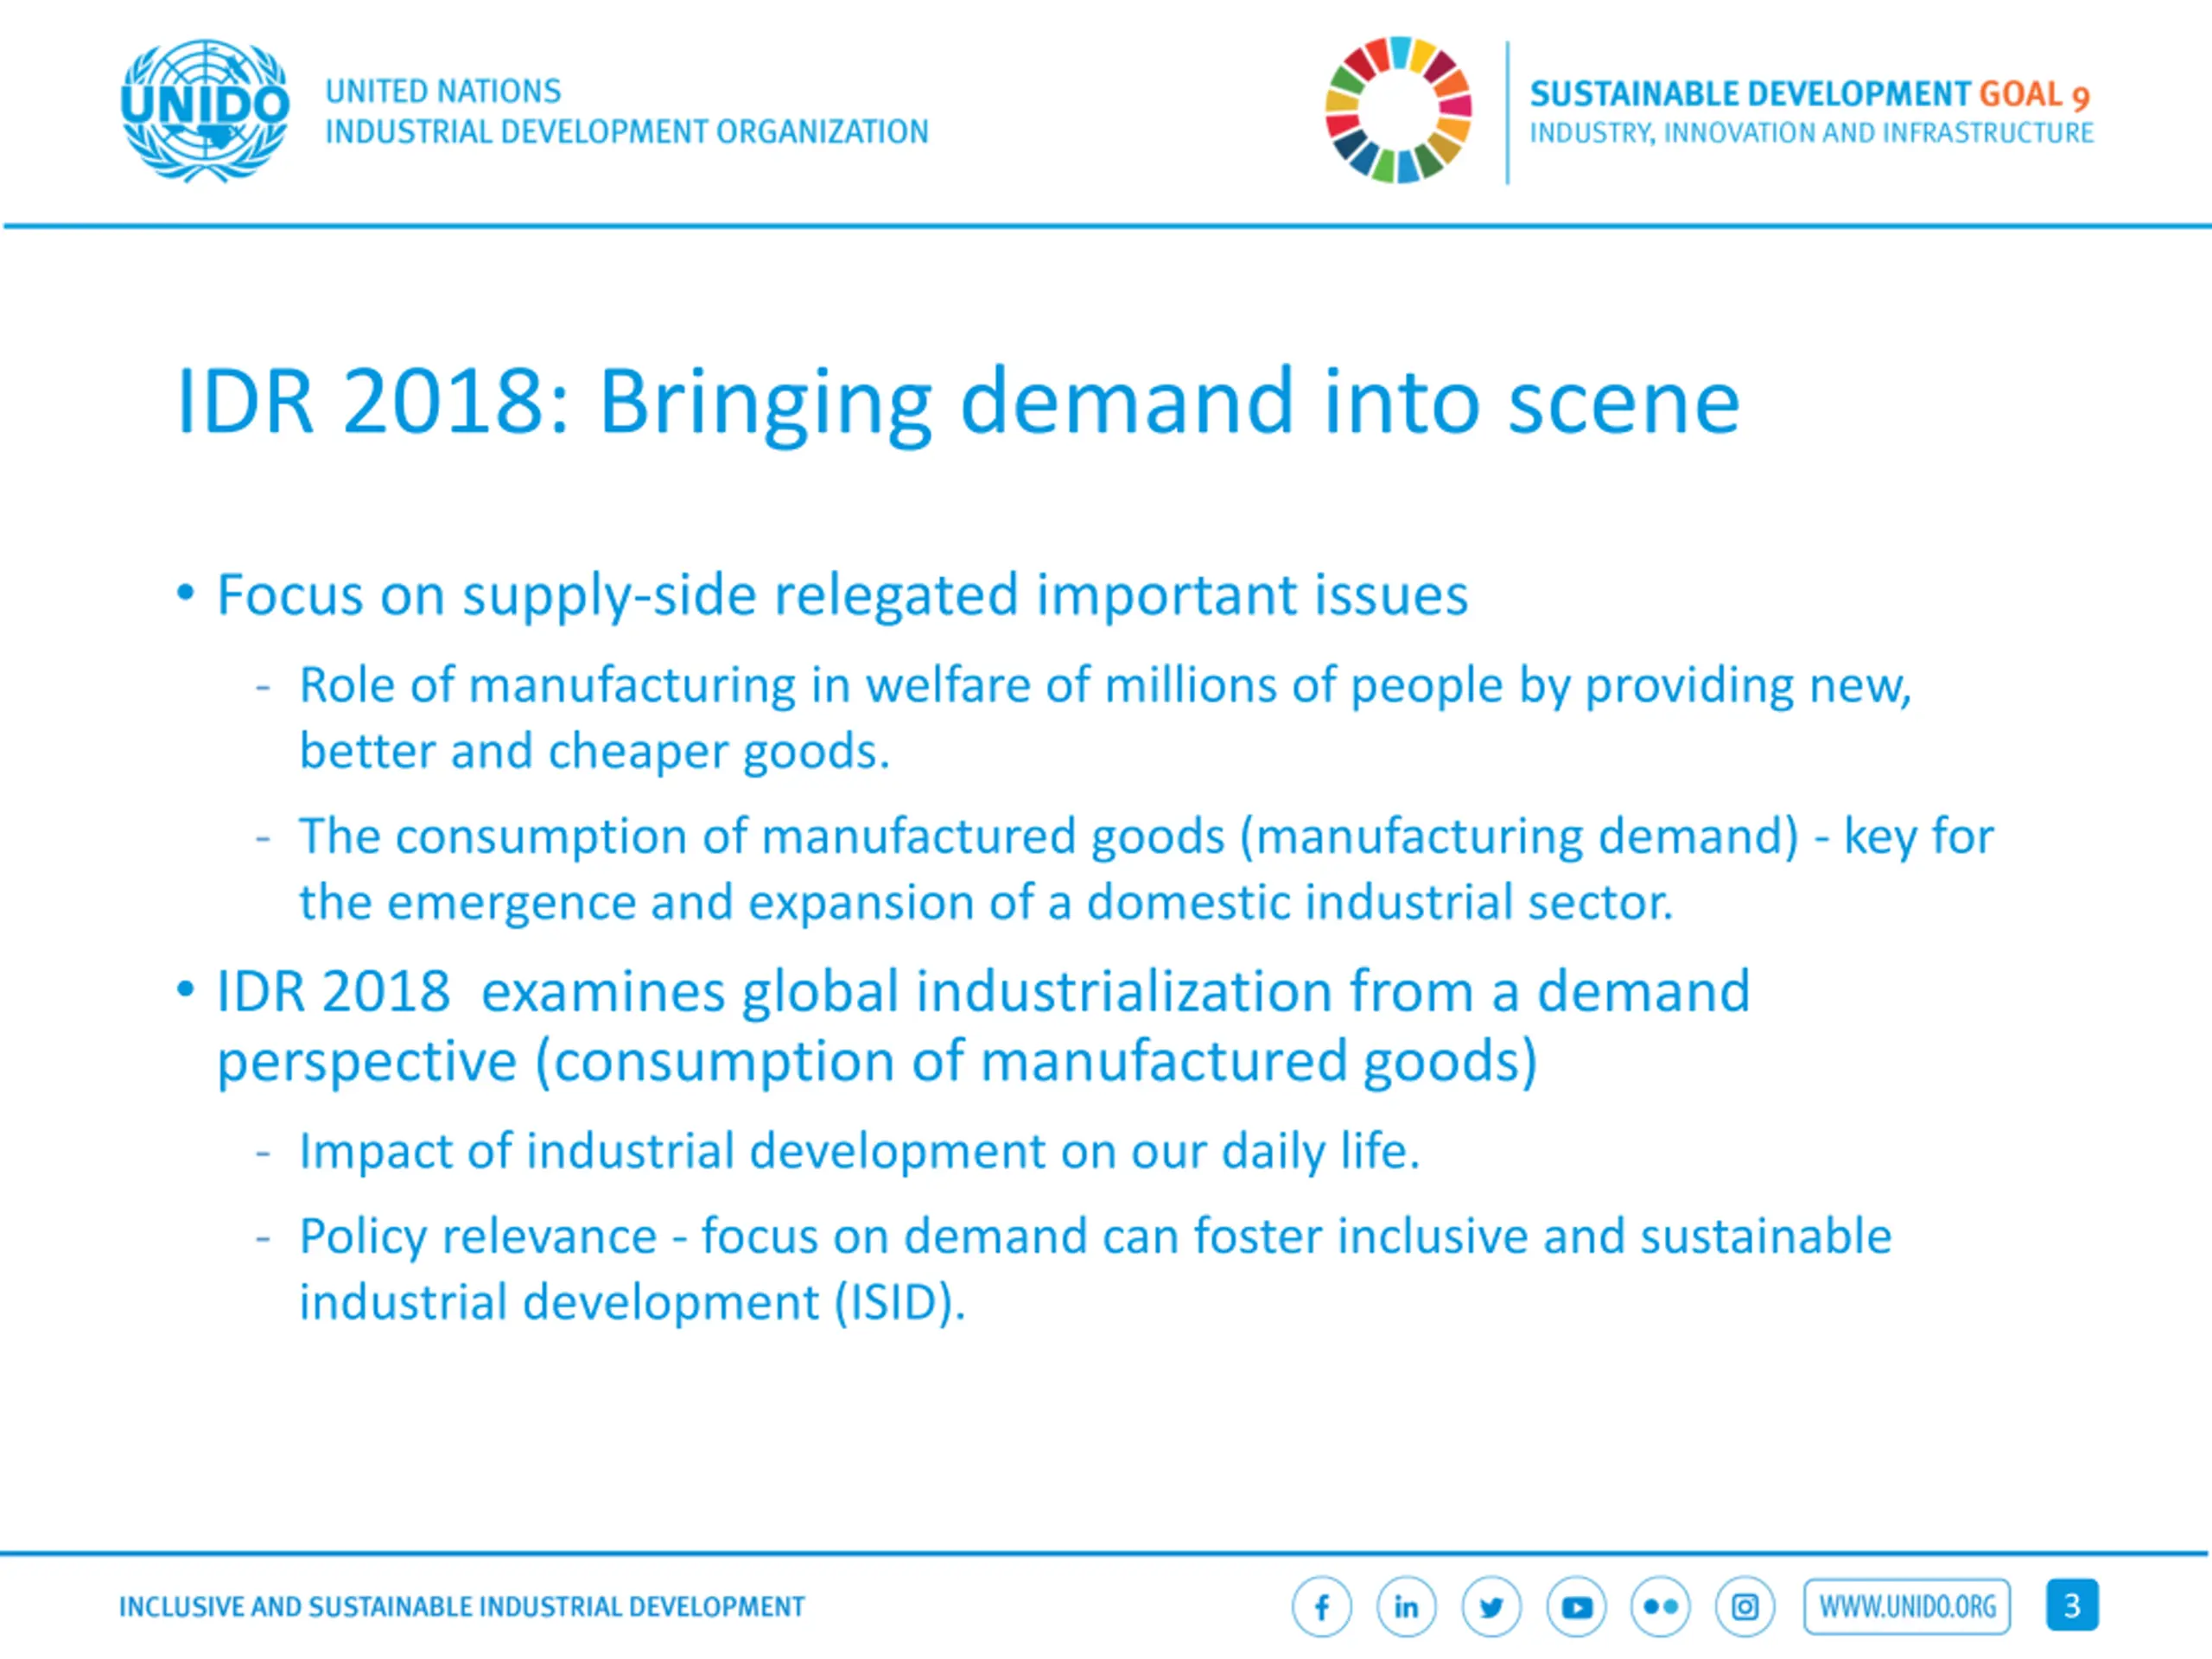
Task: Open the Facebook icon in footer
Action: 1321,1607
